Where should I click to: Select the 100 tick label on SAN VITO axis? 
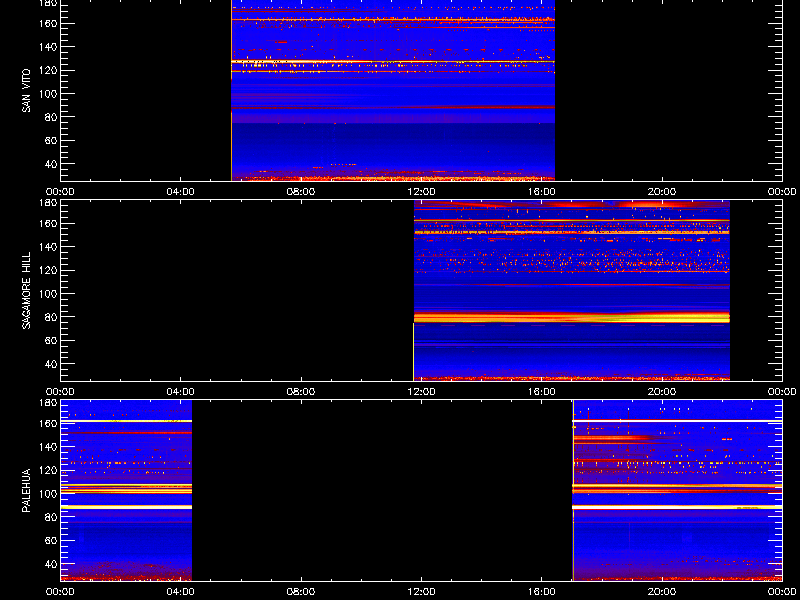[x=47, y=94]
